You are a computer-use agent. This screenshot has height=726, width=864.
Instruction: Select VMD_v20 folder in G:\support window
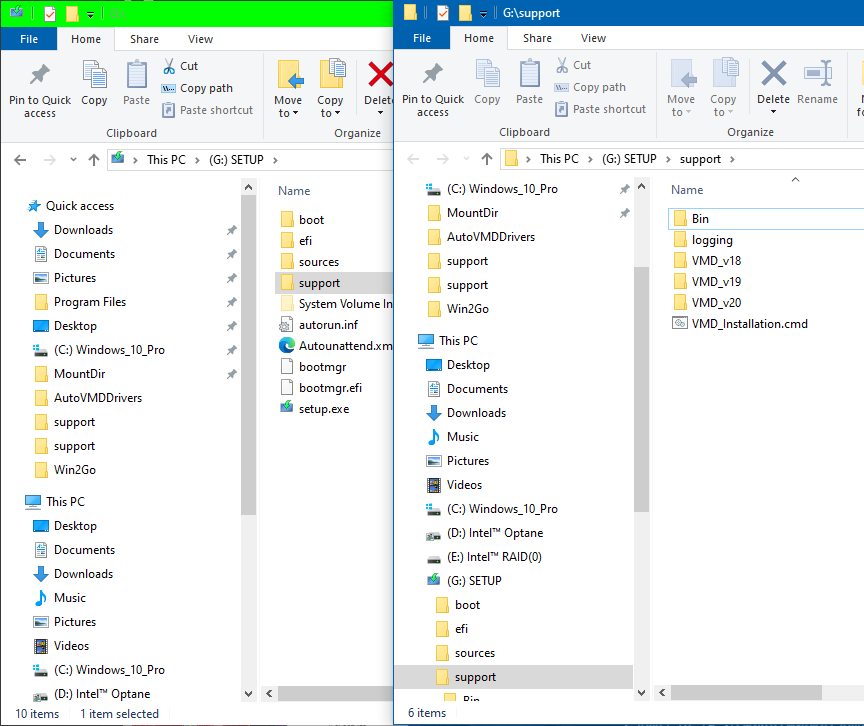716,303
